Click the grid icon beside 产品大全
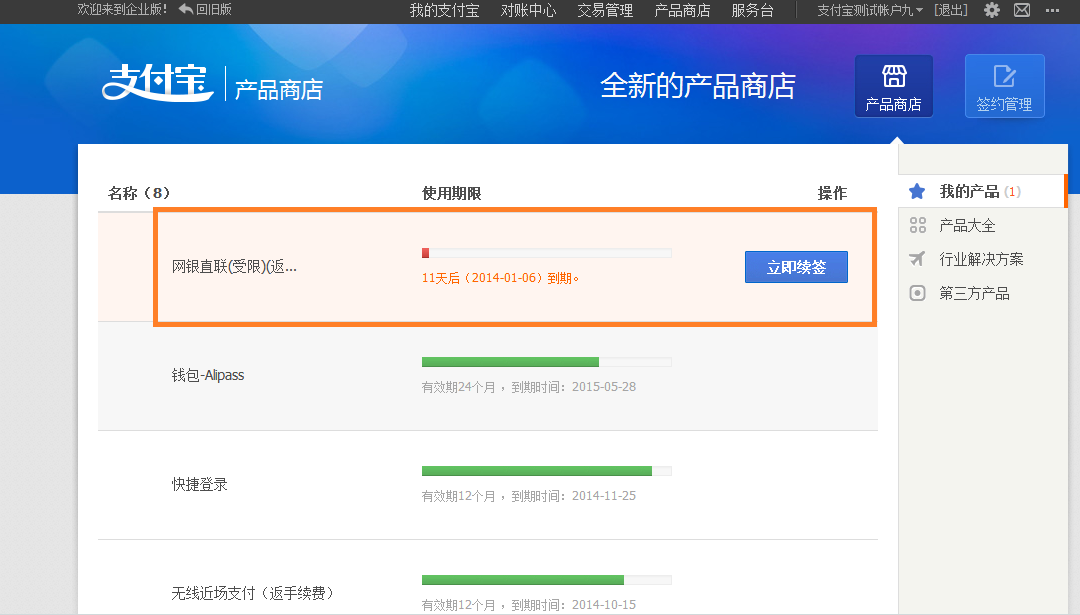1080x615 pixels. pos(917,225)
